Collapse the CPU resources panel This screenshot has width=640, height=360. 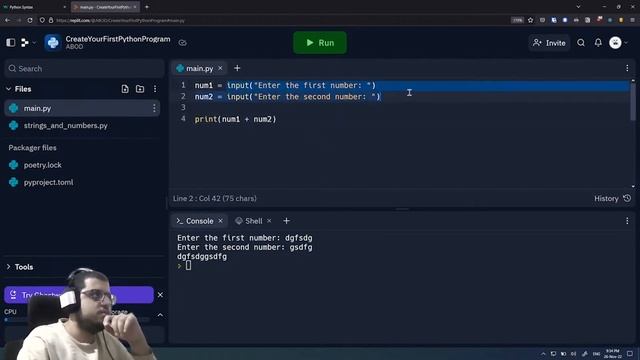pos(160,315)
